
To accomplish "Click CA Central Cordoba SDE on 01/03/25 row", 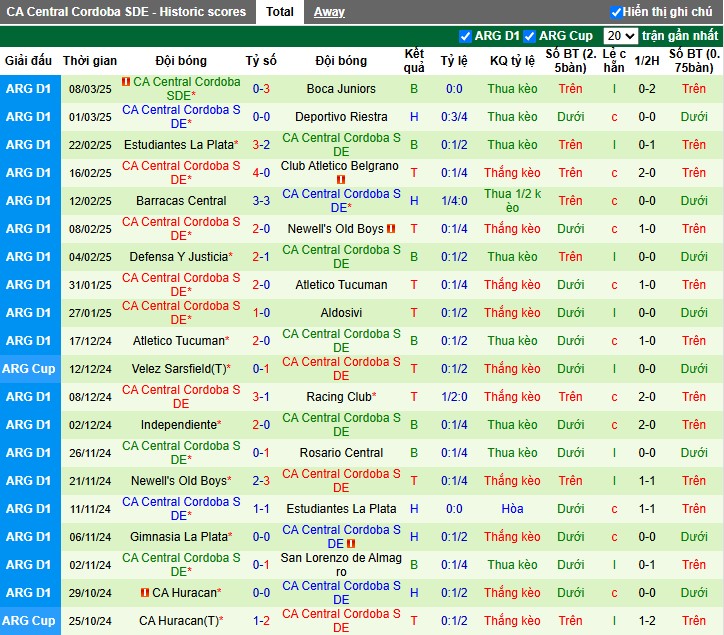I will click(x=181, y=117).
